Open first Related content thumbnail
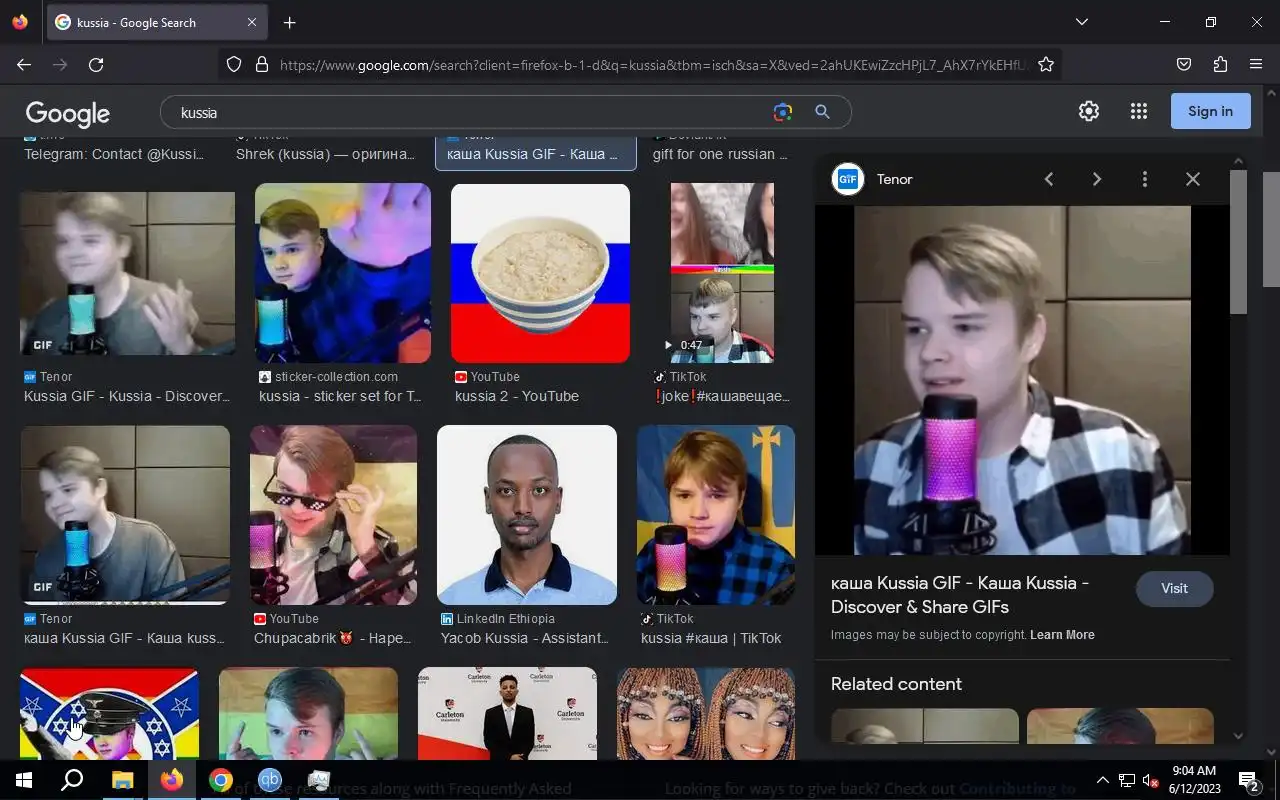The image size is (1280, 800). click(925, 727)
